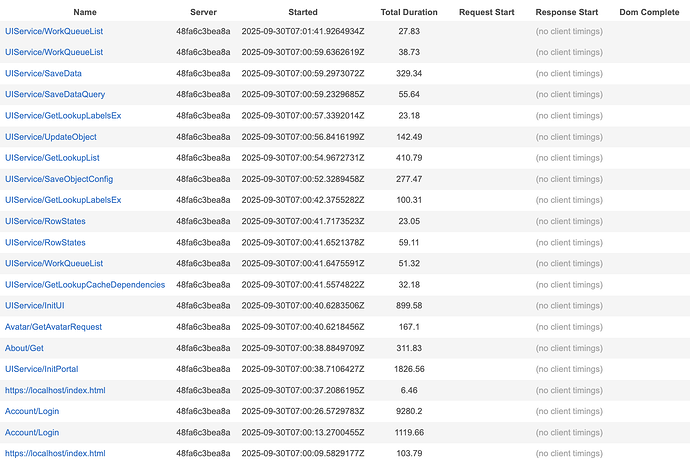Click the Avatar/GetAvatarRequest link

pyautogui.click(x=53, y=327)
